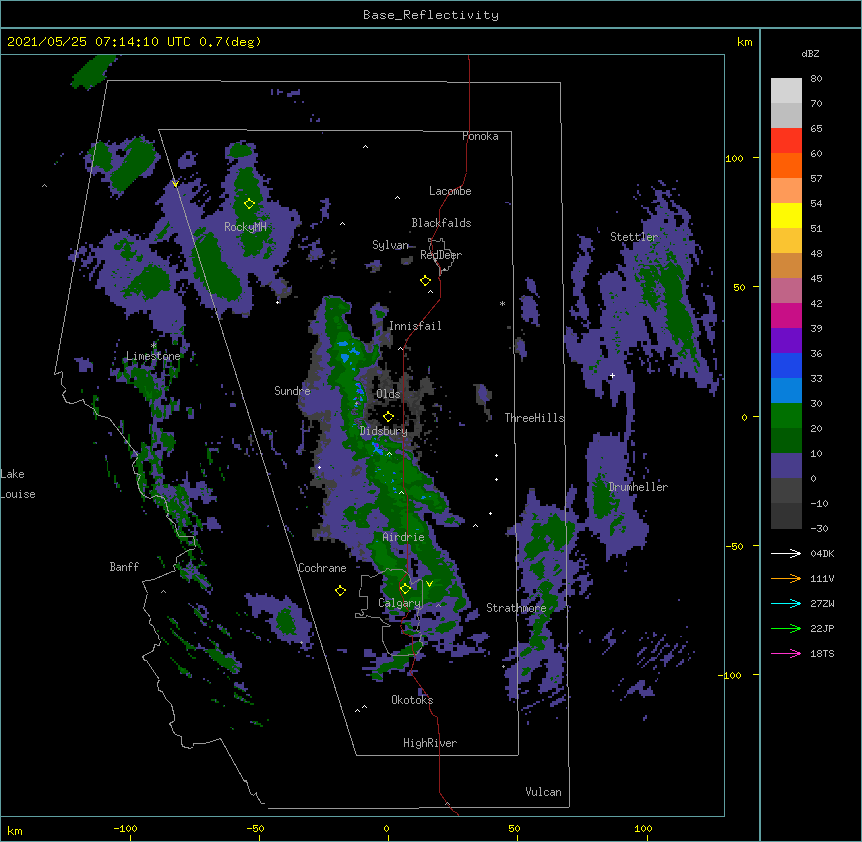Pick the light gray 70-80 dBZ swatch

click(786, 91)
